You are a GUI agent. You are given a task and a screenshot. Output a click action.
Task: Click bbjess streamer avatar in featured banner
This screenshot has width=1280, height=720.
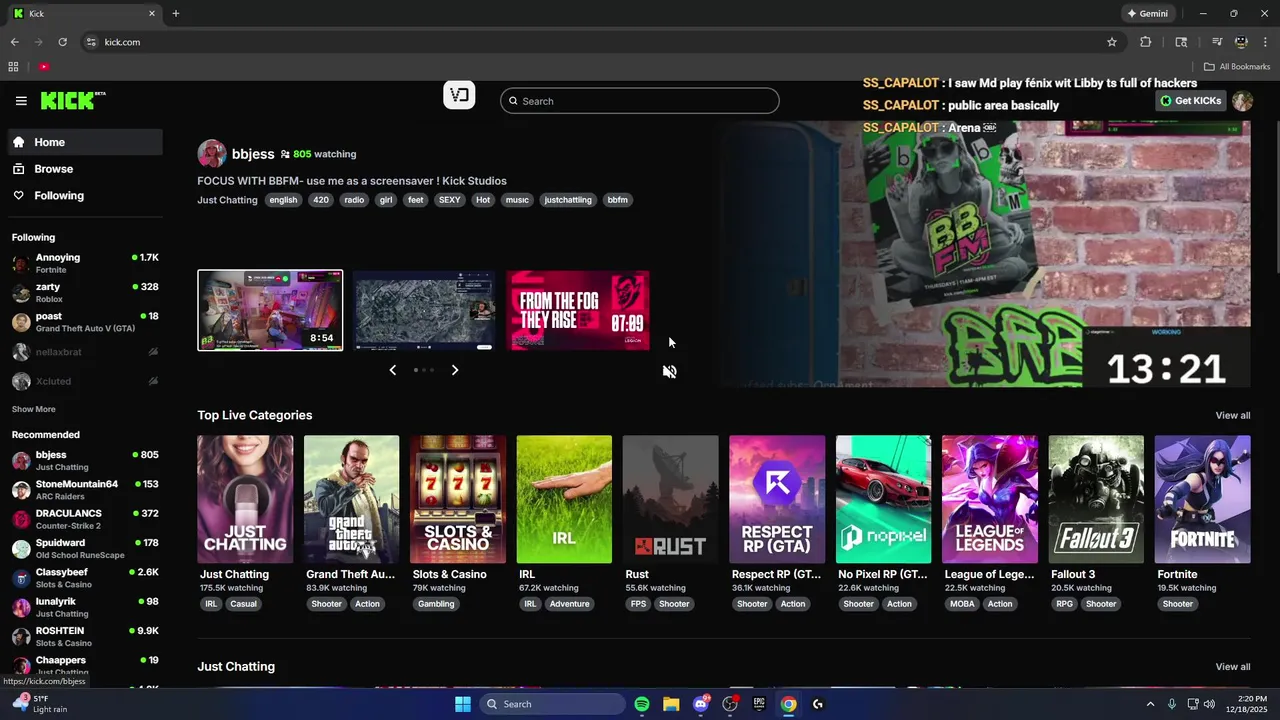point(212,154)
